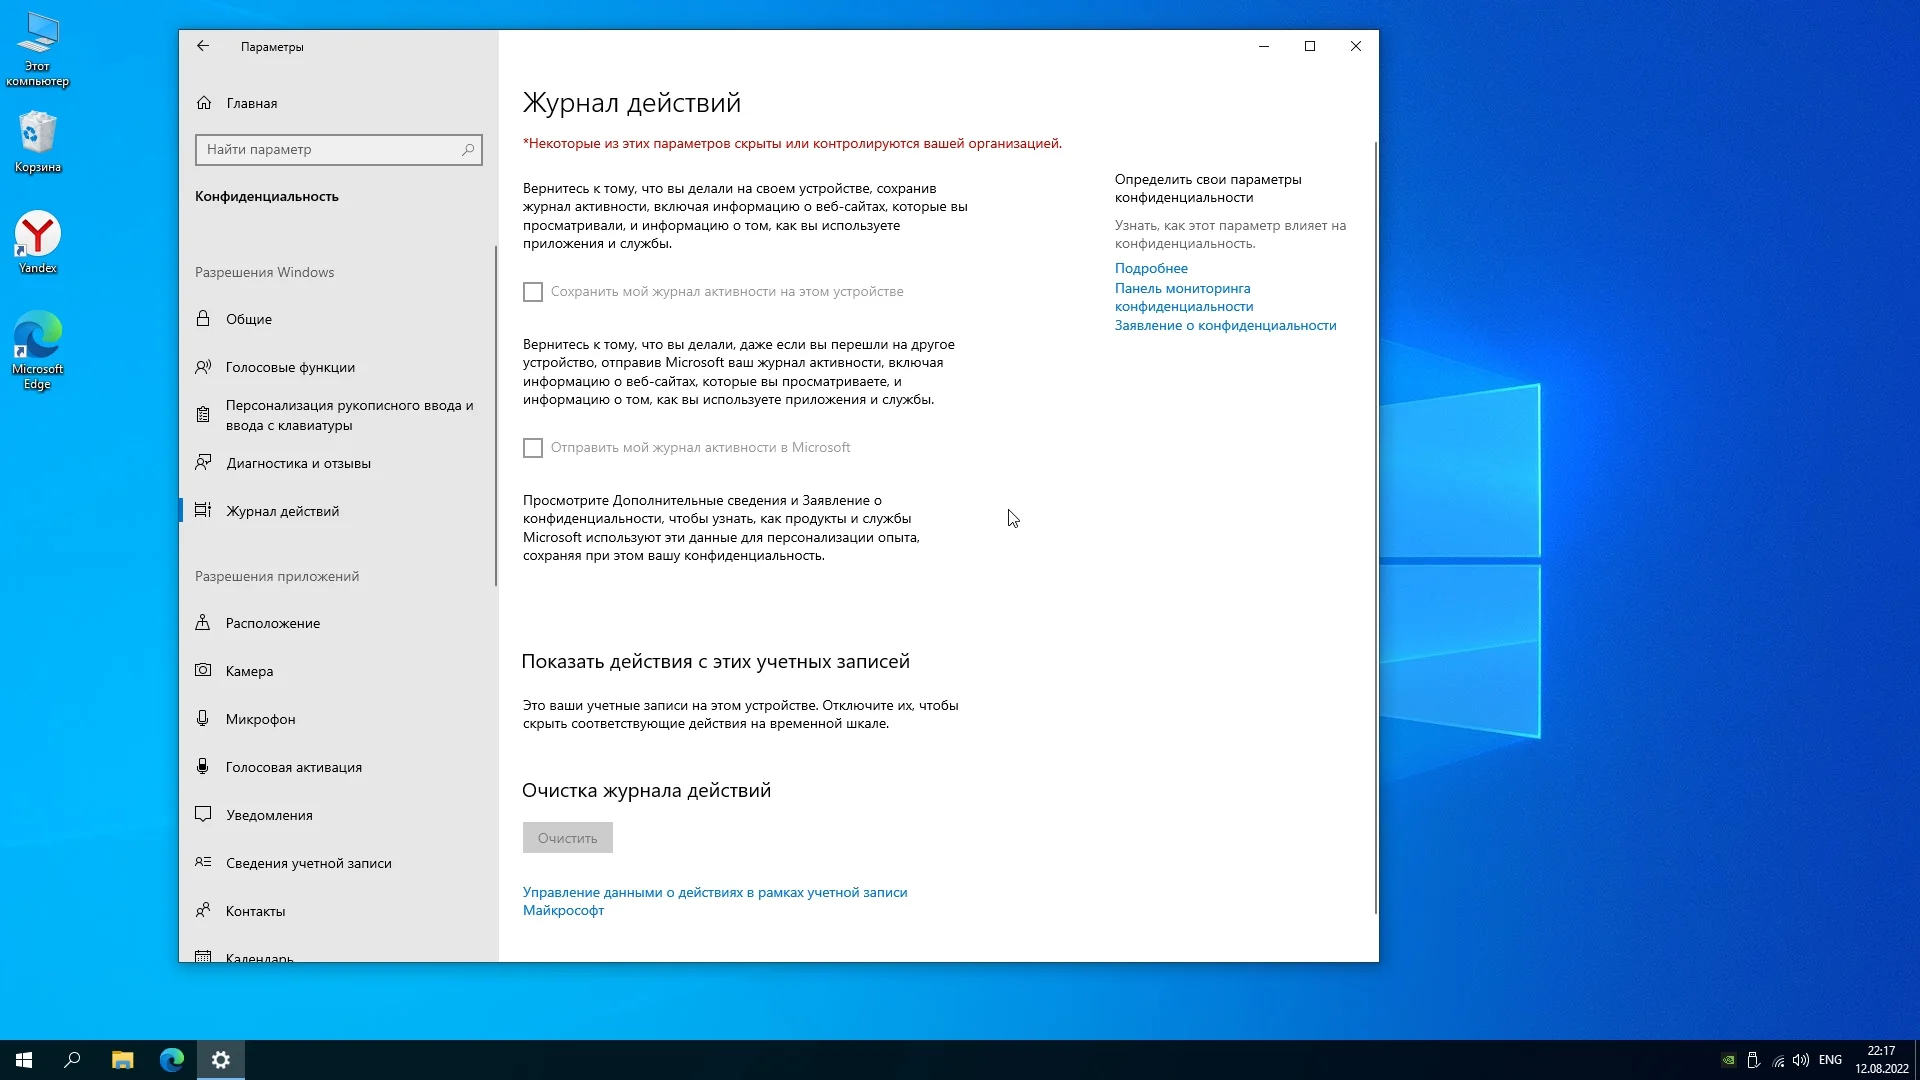The width and height of the screenshot is (1920, 1080).
Task: Open Заявление о конфиденциальности link
Action: tap(1225, 325)
